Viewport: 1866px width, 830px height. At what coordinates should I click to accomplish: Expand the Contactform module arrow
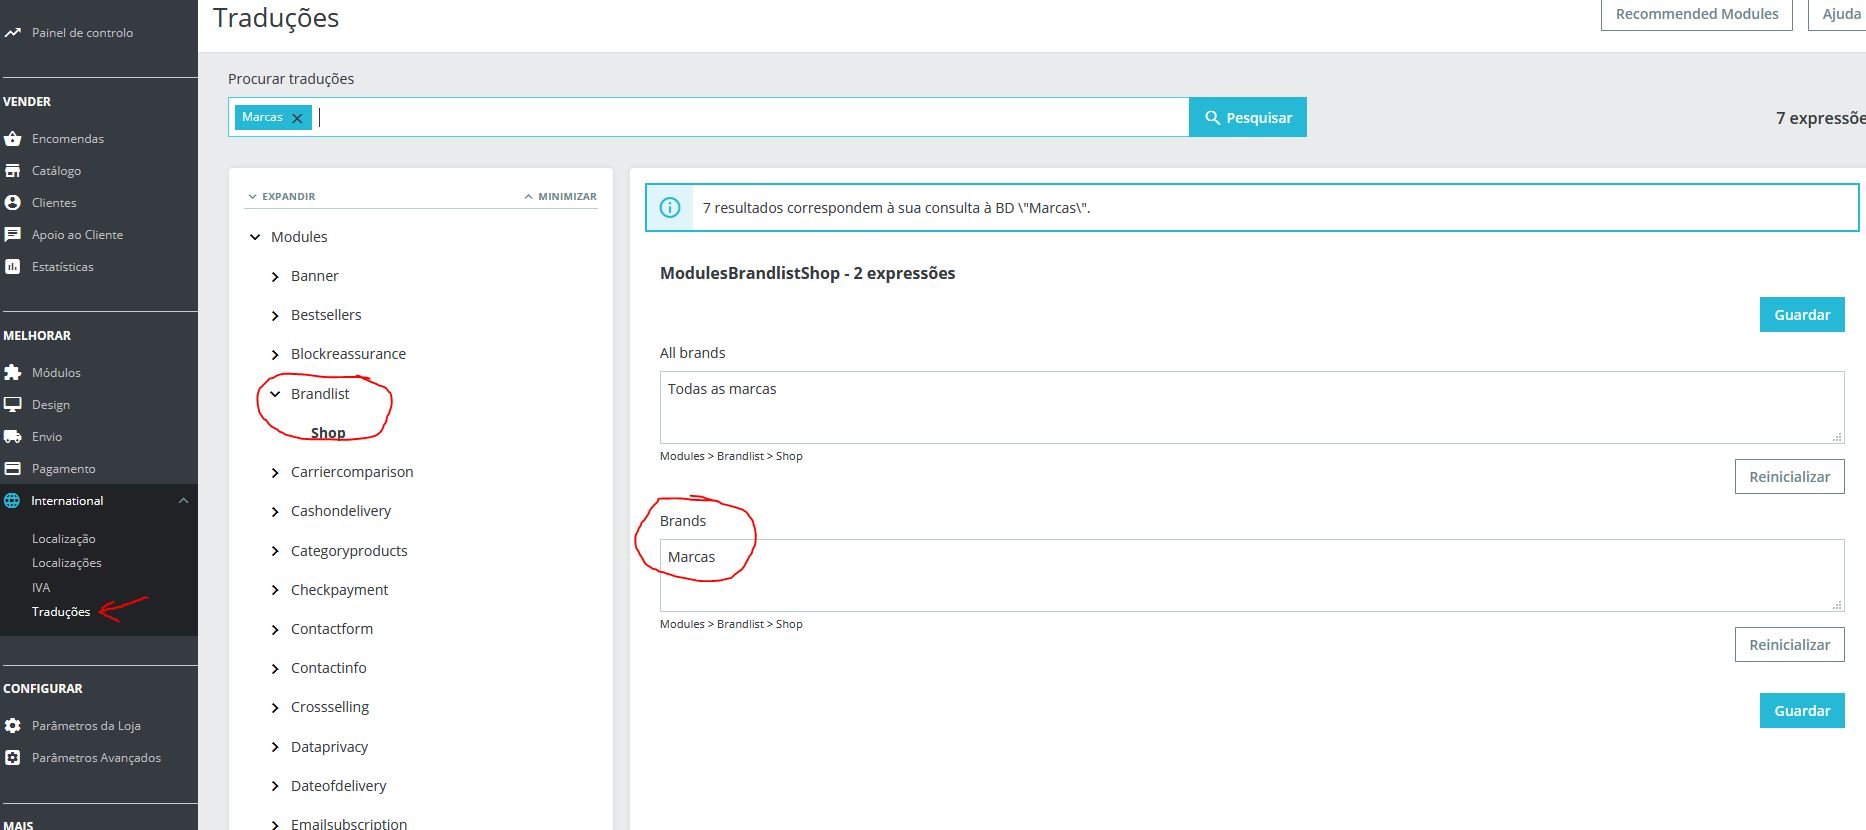pos(275,630)
